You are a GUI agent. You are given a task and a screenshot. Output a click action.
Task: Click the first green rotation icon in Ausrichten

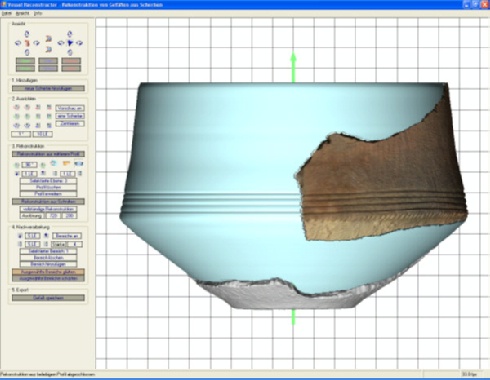coord(17,116)
